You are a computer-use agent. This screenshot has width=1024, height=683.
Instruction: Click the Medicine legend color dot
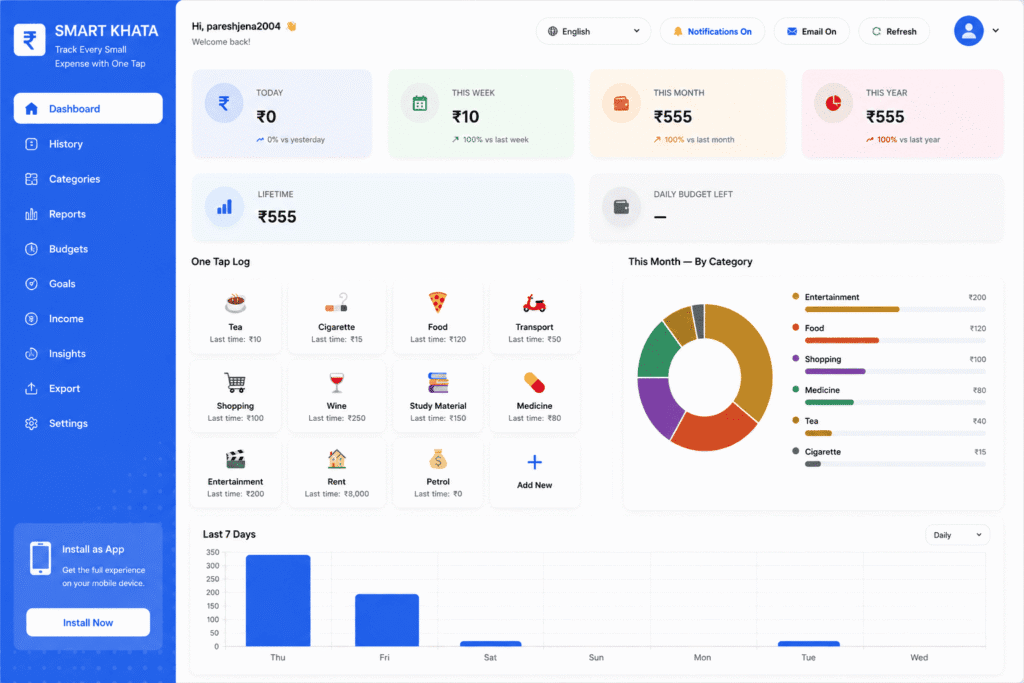coord(795,389)
